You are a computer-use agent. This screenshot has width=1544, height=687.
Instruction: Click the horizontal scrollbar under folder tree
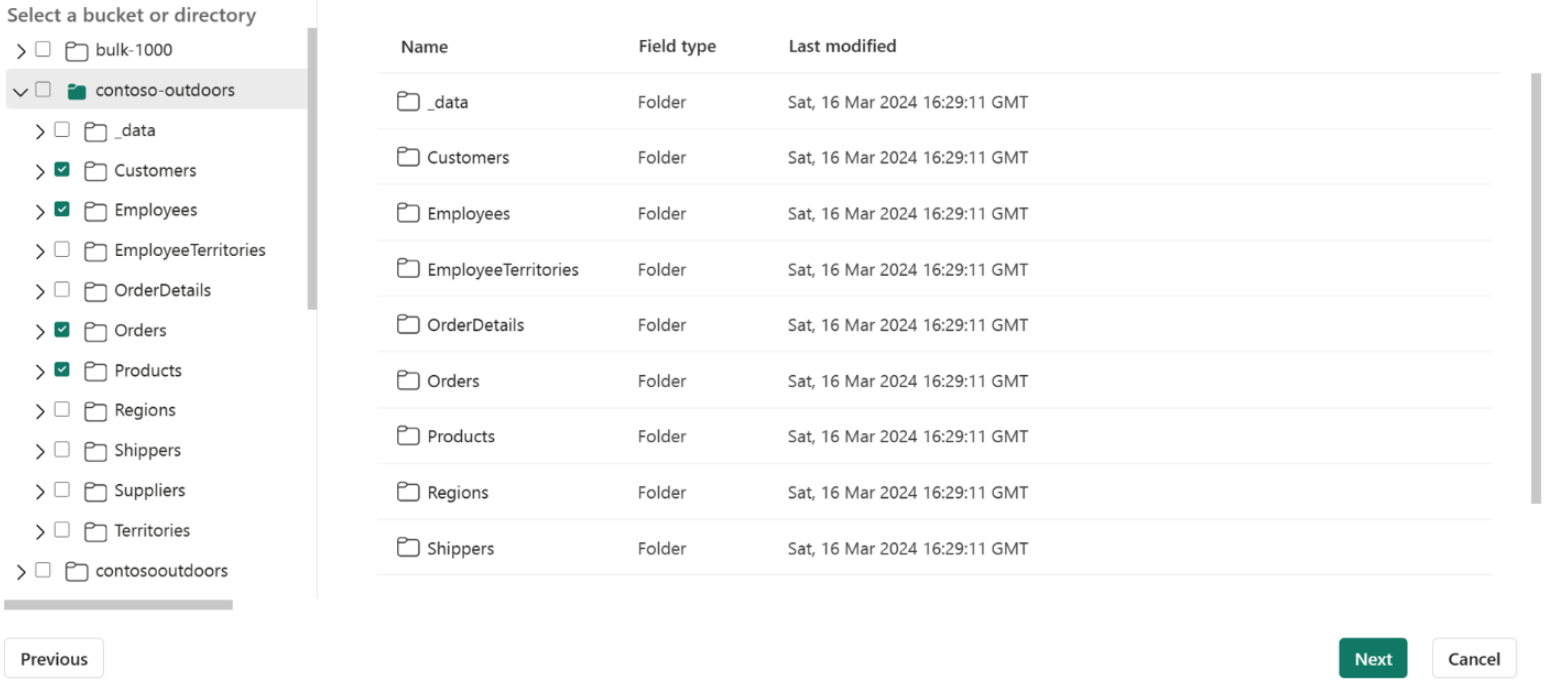[x=118, y=604]
